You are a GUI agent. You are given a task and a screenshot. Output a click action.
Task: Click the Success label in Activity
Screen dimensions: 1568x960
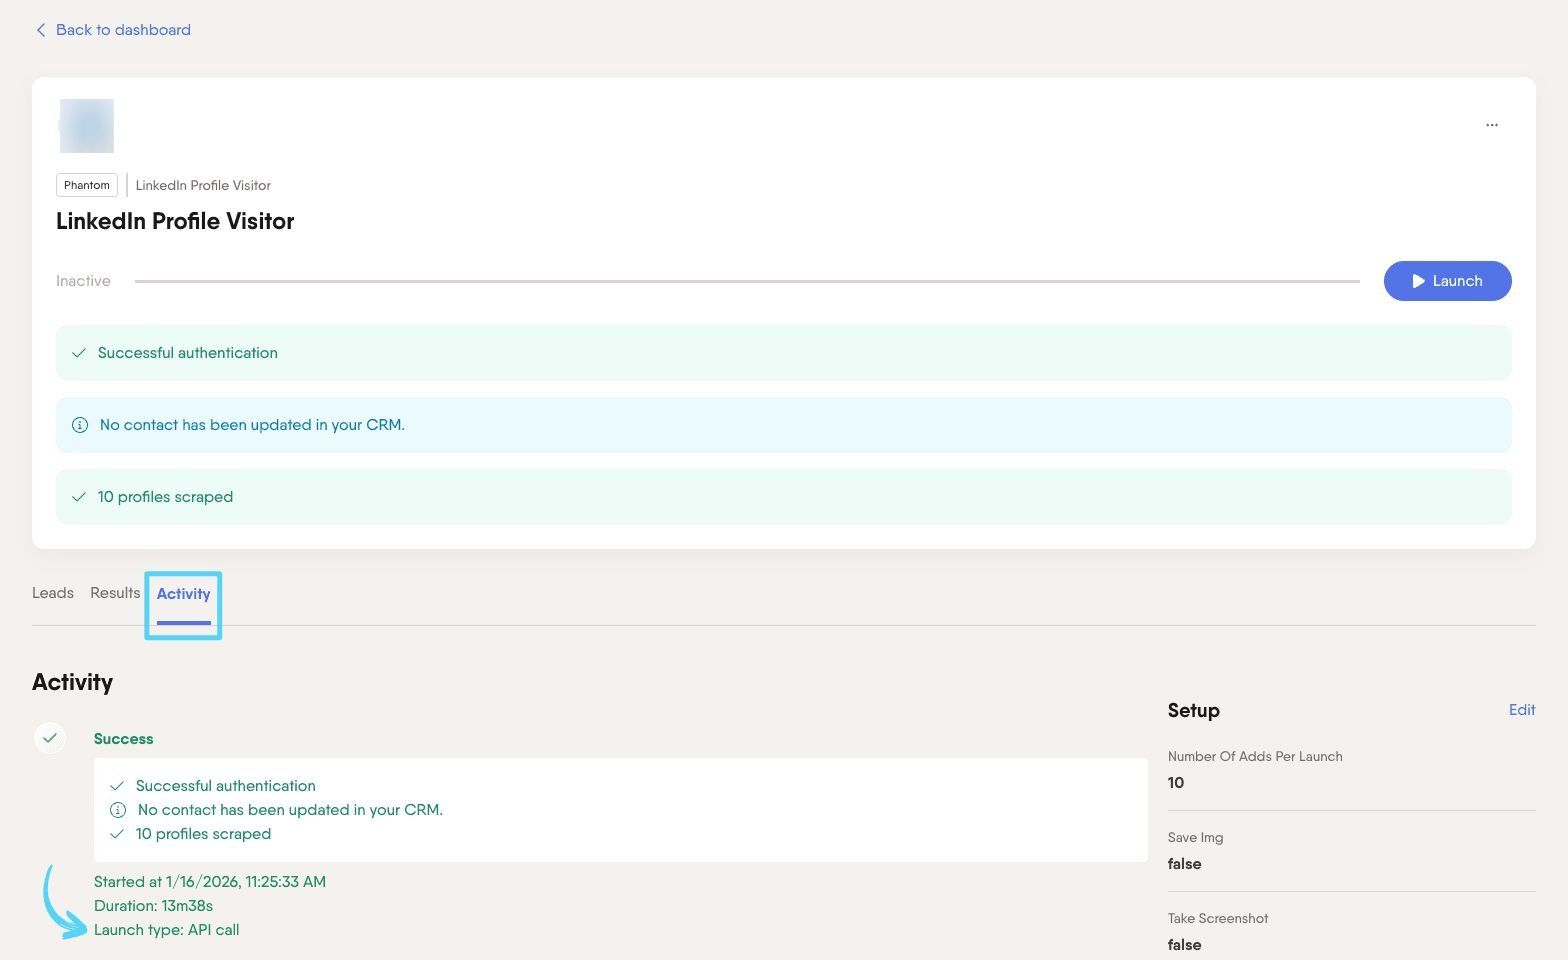(123, 739)
